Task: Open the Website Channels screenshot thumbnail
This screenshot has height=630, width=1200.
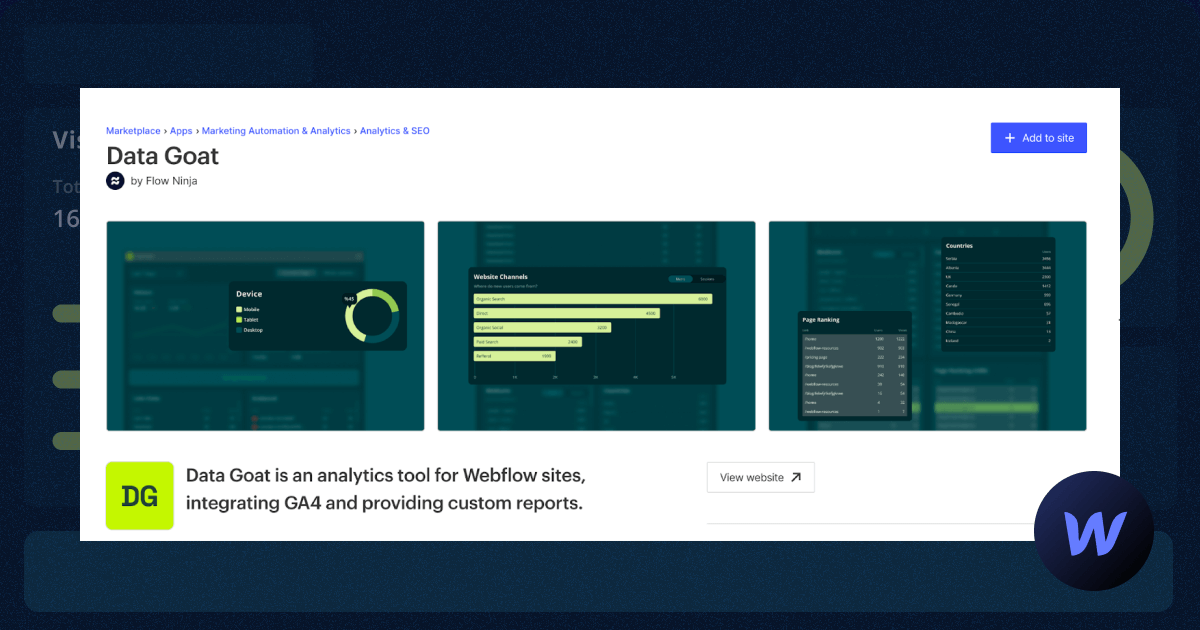Action: [x=597, y=326]
